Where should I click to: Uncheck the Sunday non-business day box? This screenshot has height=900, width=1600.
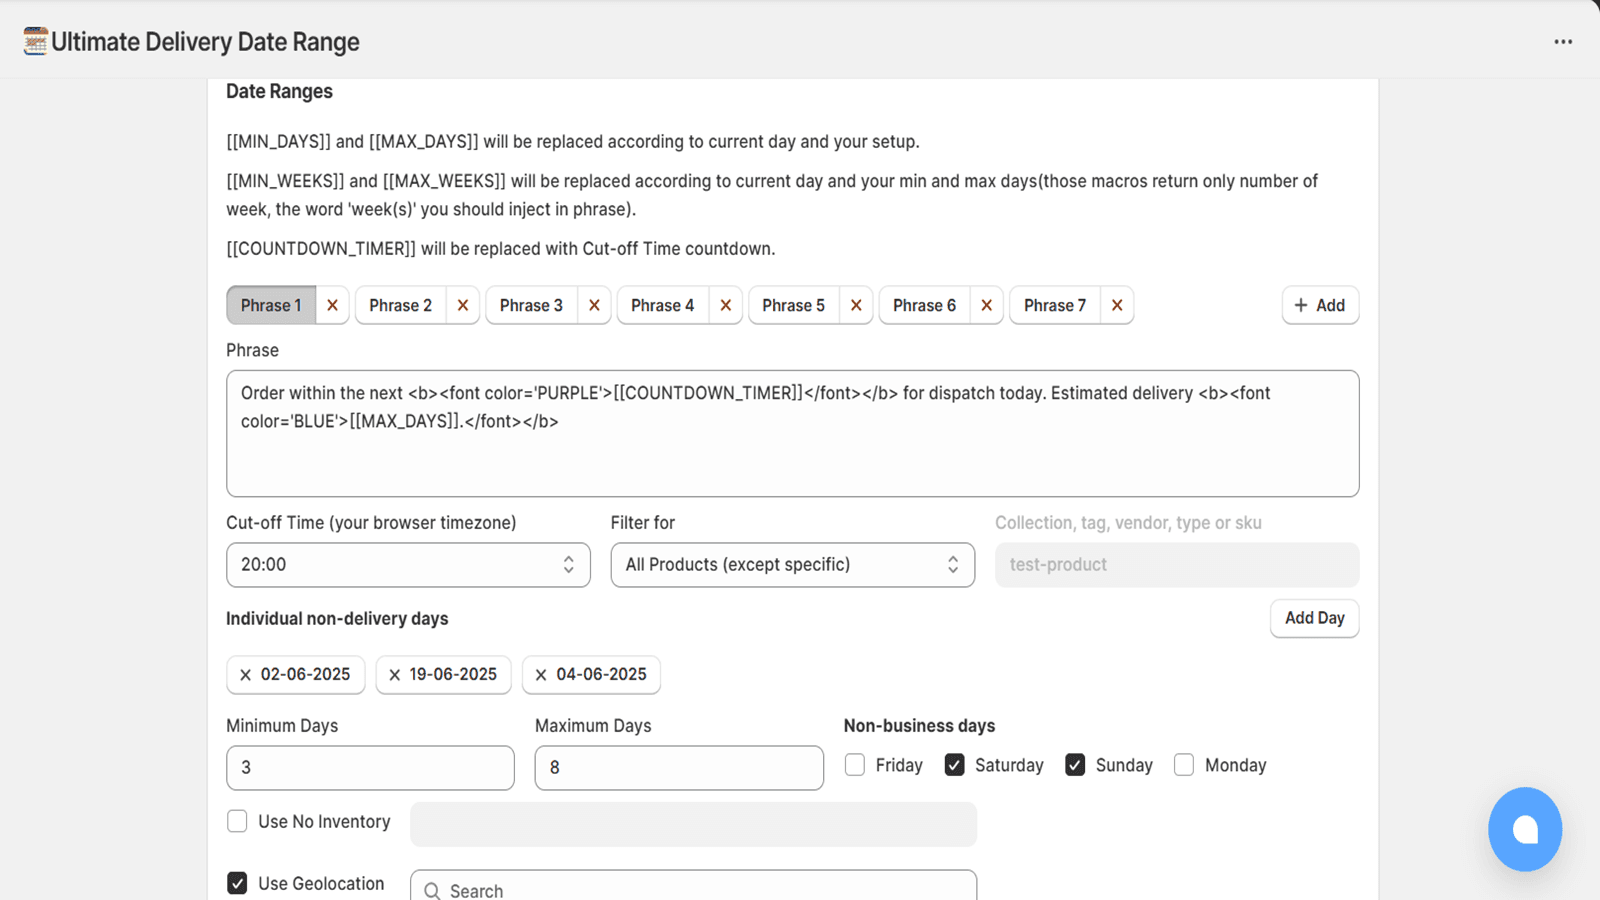[x=1075, y=765]
